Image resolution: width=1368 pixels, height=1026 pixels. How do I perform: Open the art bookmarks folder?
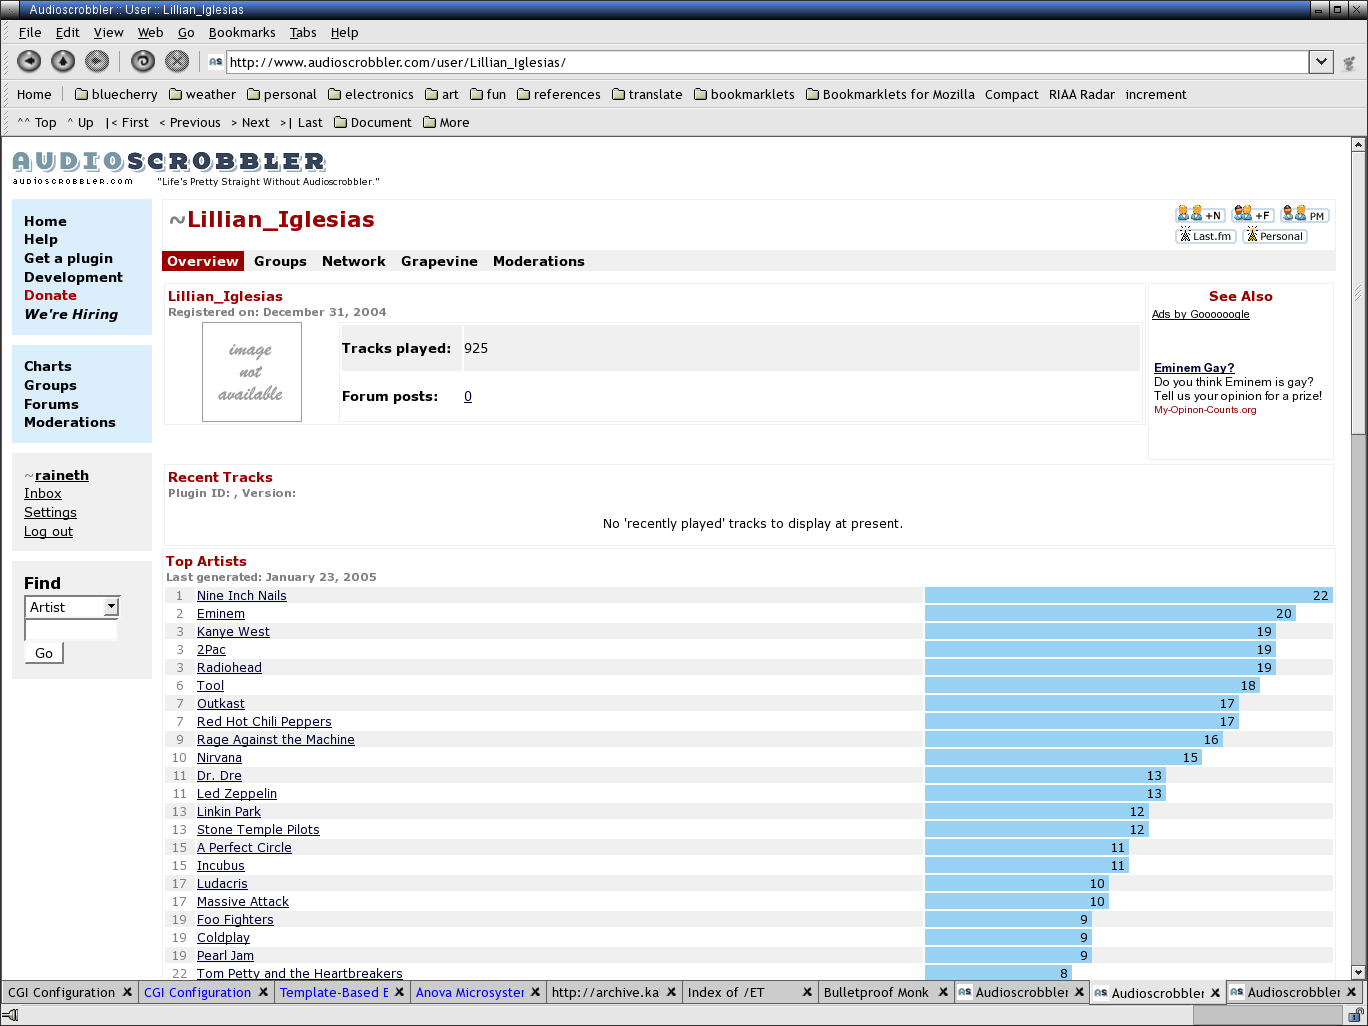(441, 95)
